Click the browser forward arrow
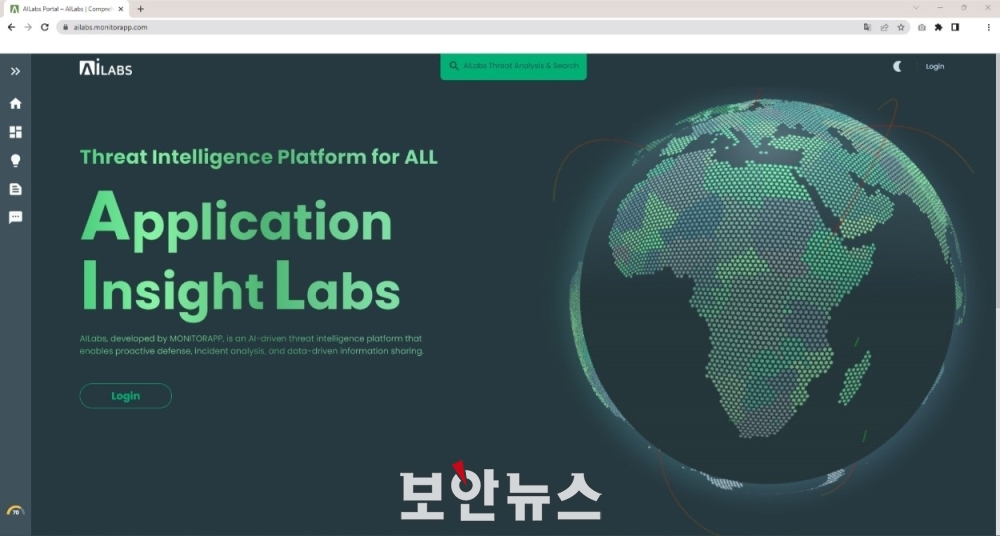Screen dimensions: 1000x536 [28, 27]
